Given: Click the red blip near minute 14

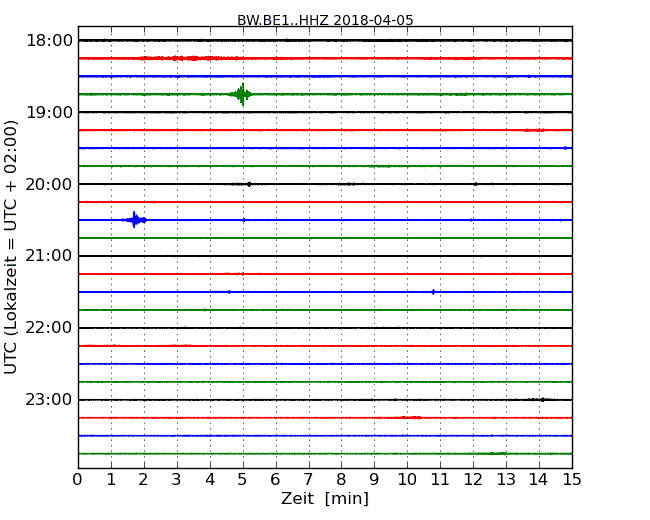Looking at the screenshot, I should coord(534,130).
